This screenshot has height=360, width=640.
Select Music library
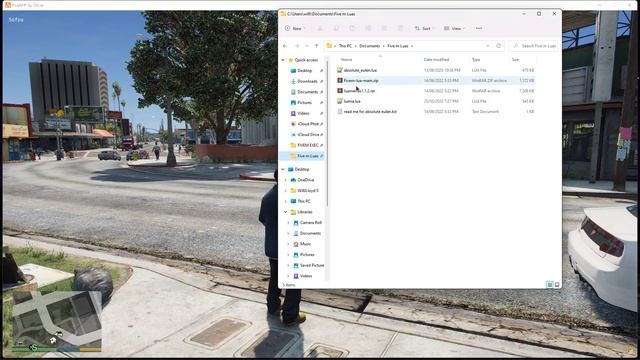tap(305, 244)
